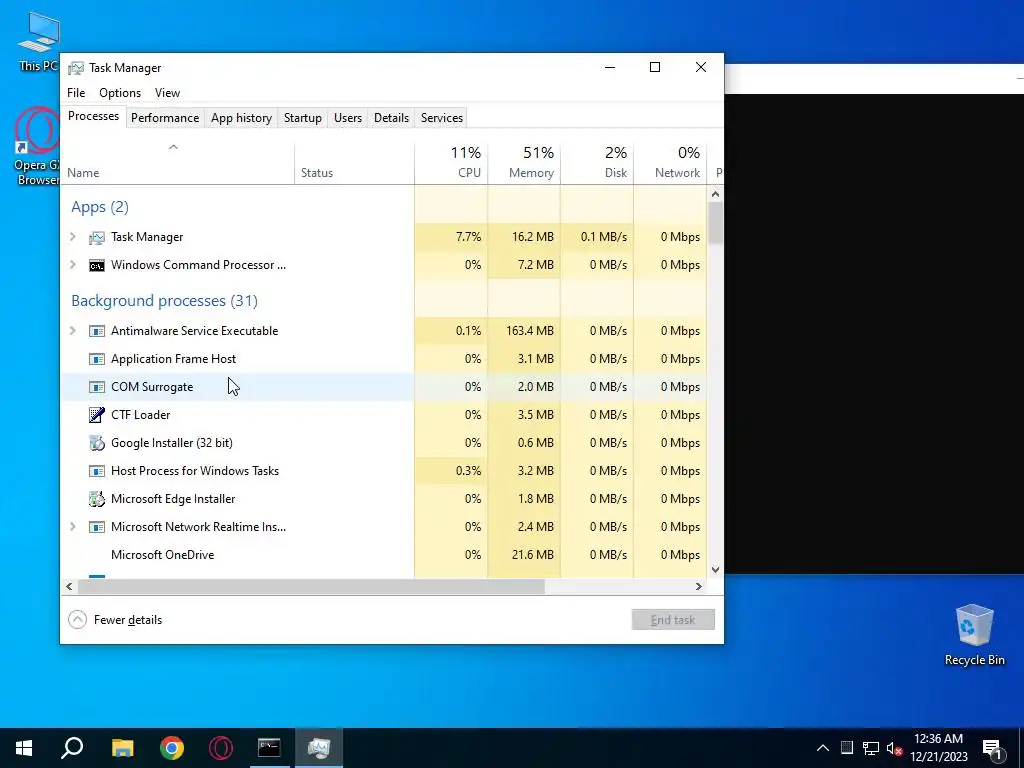Viewport: 1024px width, 768px height.
Task: Switch to the Startup tab
Action: pos(302,118)
